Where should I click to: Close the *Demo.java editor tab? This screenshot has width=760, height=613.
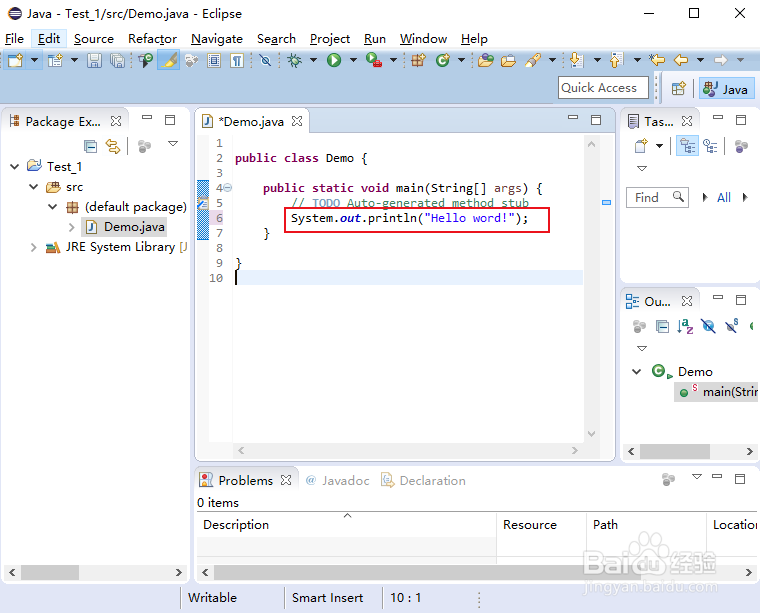[297, 121]
